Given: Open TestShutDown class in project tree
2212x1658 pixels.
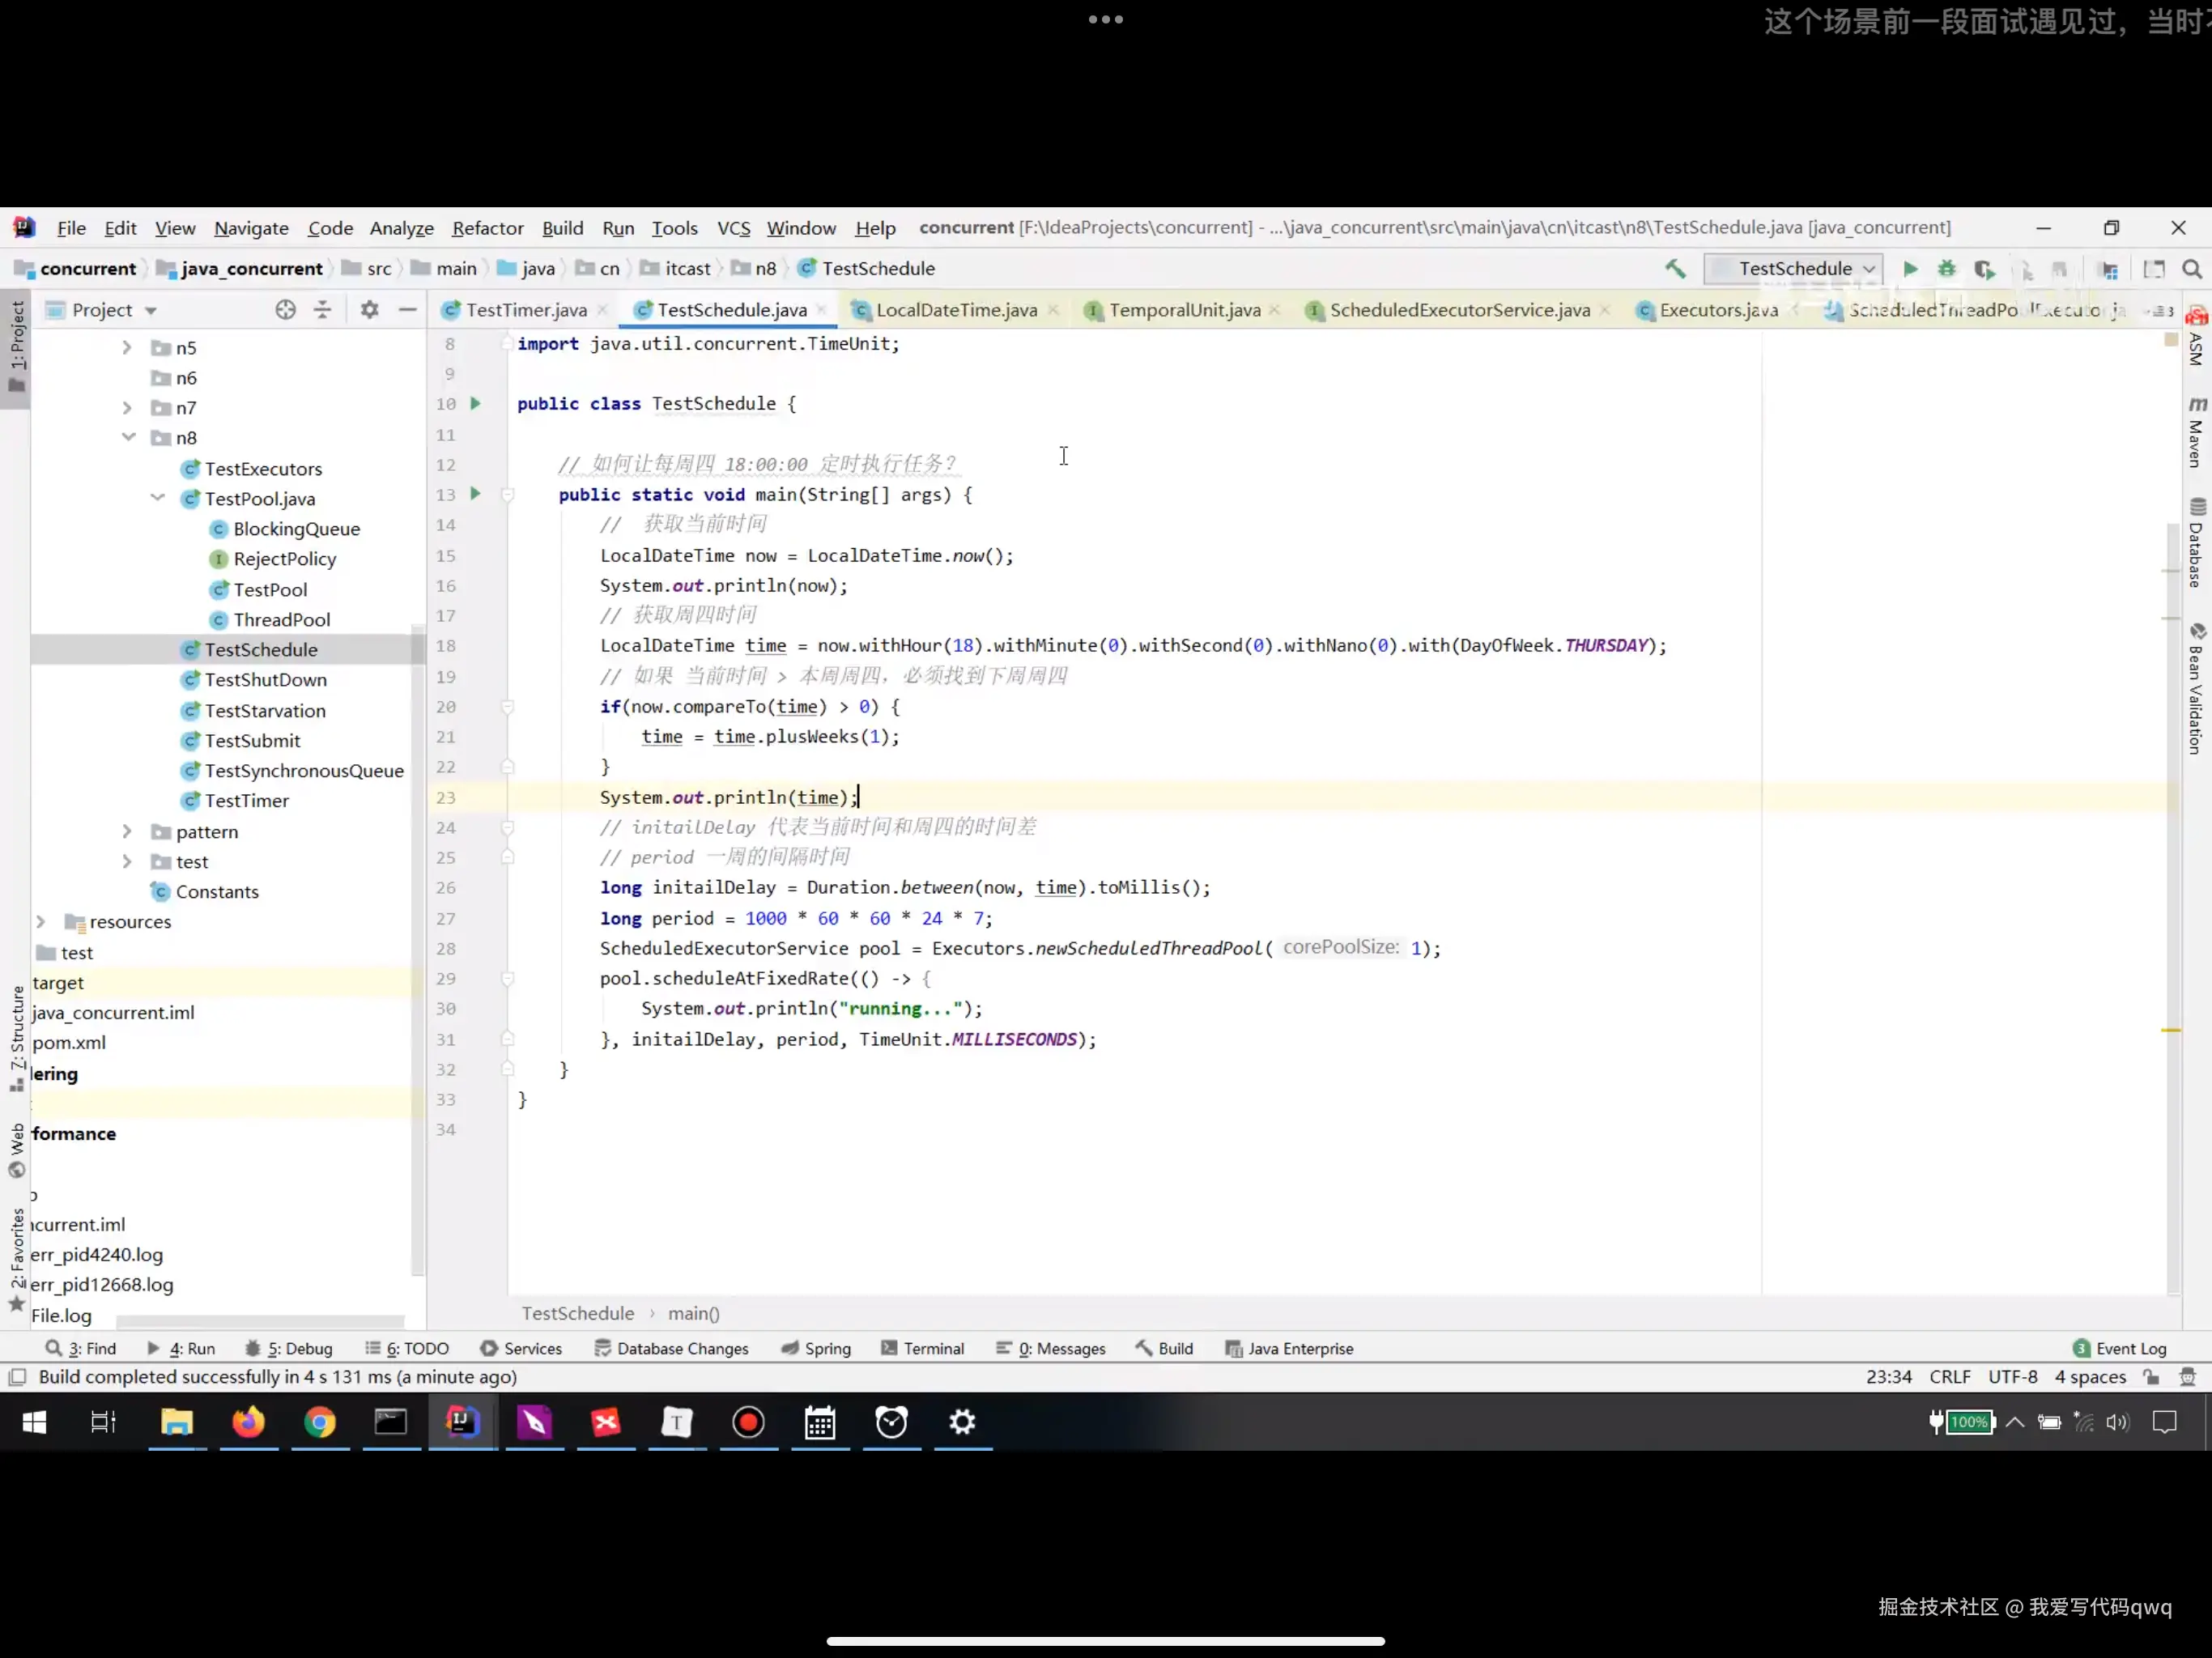Looking at the screenshot, I should (x=265, y=680).
